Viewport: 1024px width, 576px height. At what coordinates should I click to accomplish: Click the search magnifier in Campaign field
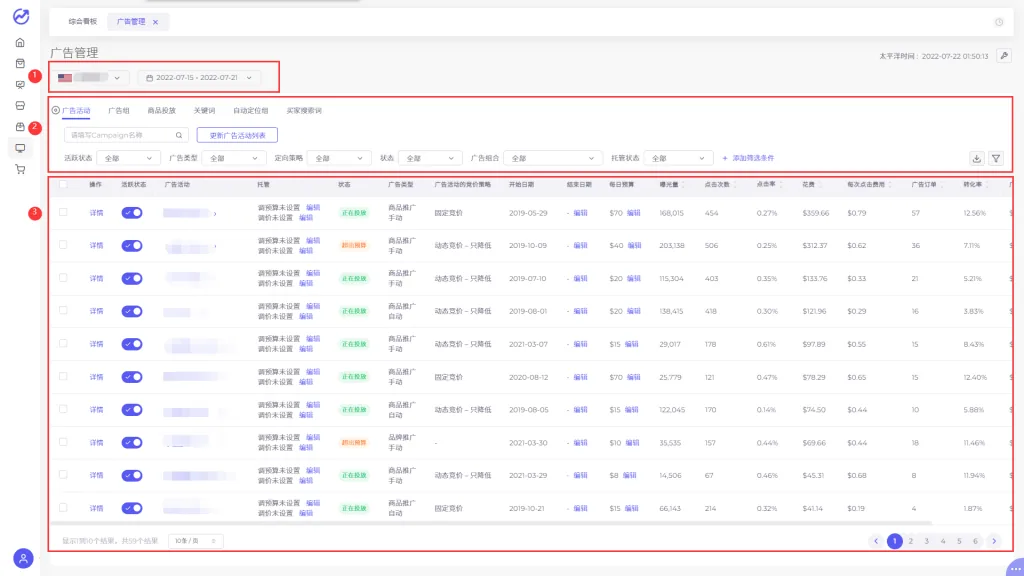click(179, 135)
